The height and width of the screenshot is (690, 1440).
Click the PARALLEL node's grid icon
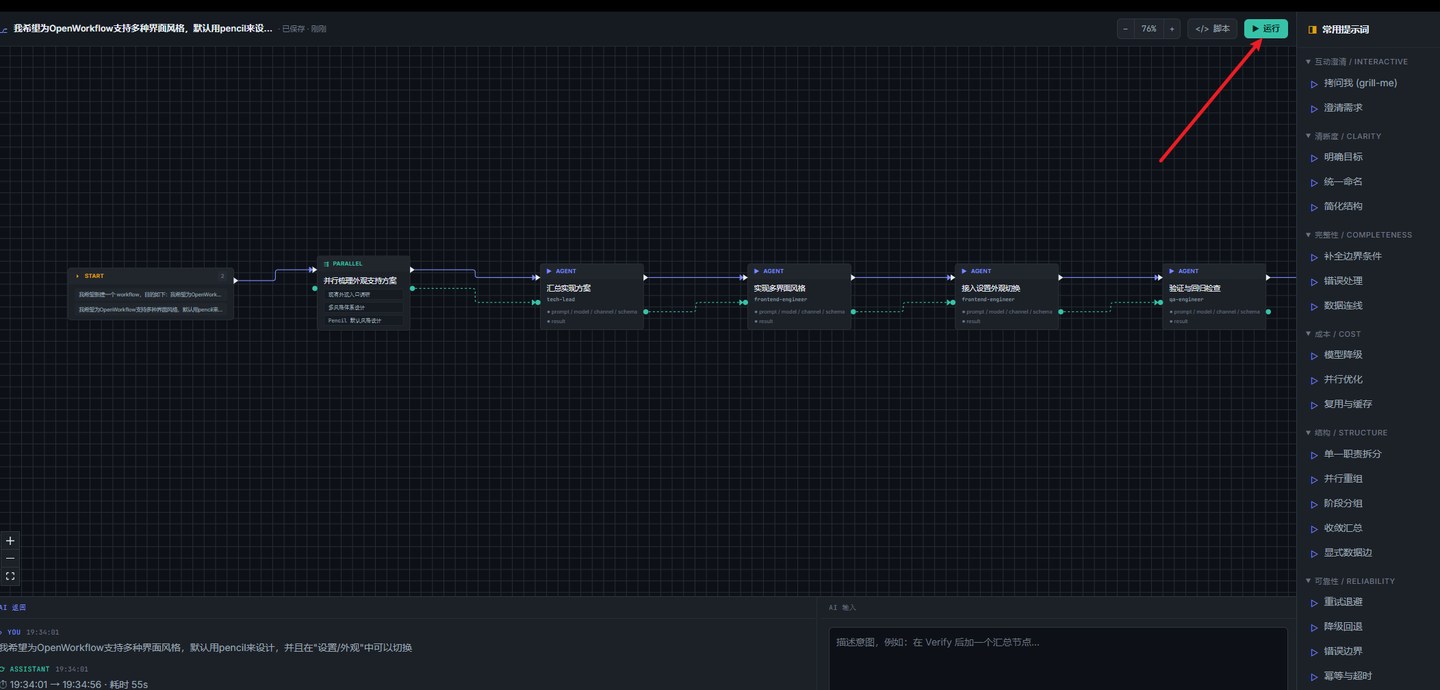(x=326, y=264)
